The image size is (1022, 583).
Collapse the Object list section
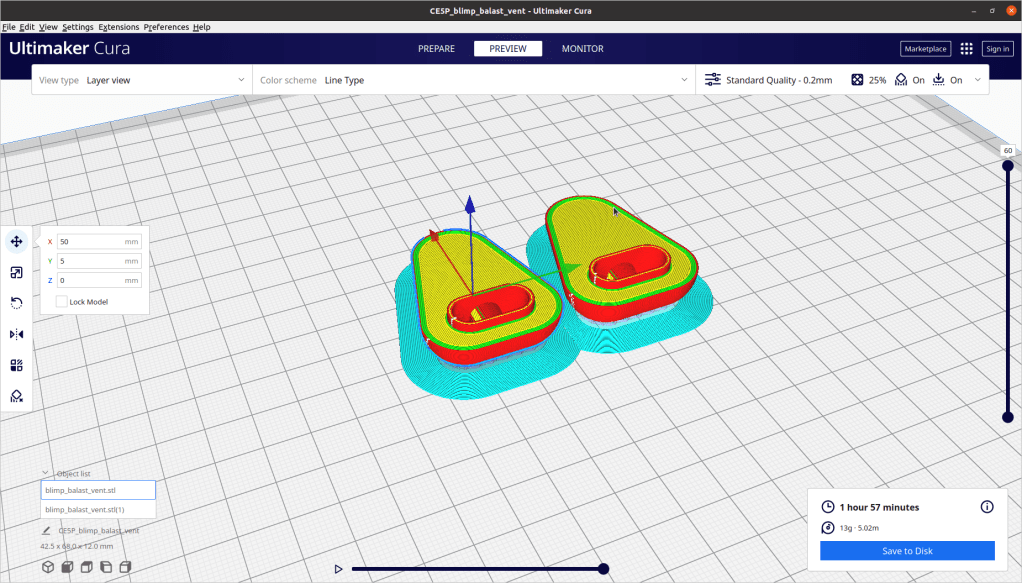(x=46, y=473)
